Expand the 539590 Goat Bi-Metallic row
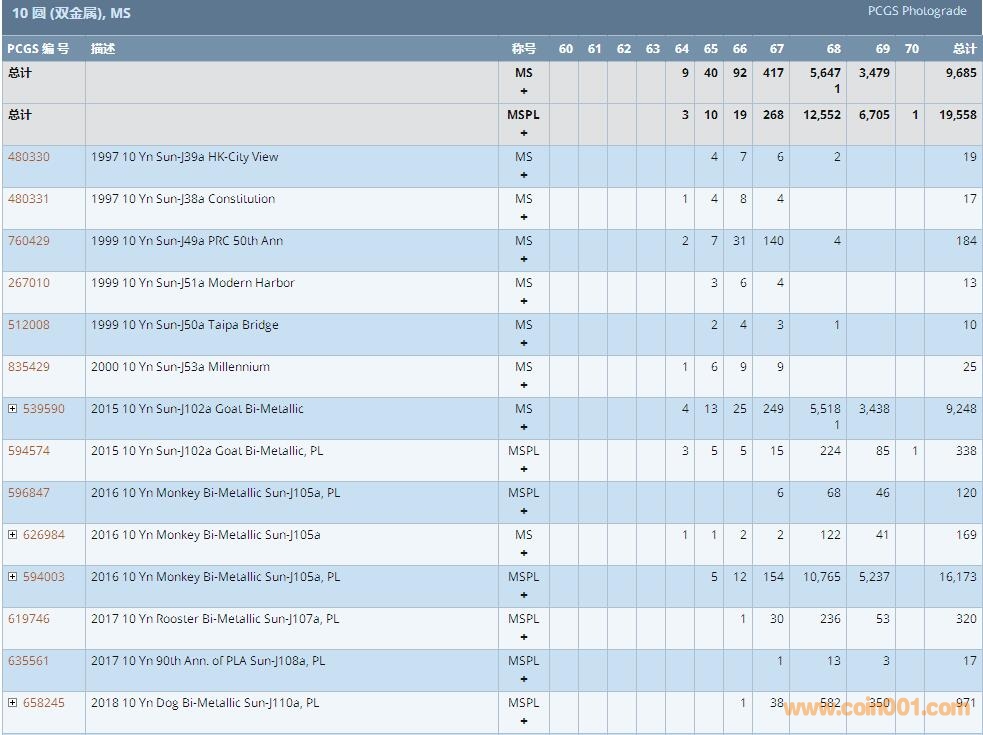This screenshot has width=983, height=735. 13,409
